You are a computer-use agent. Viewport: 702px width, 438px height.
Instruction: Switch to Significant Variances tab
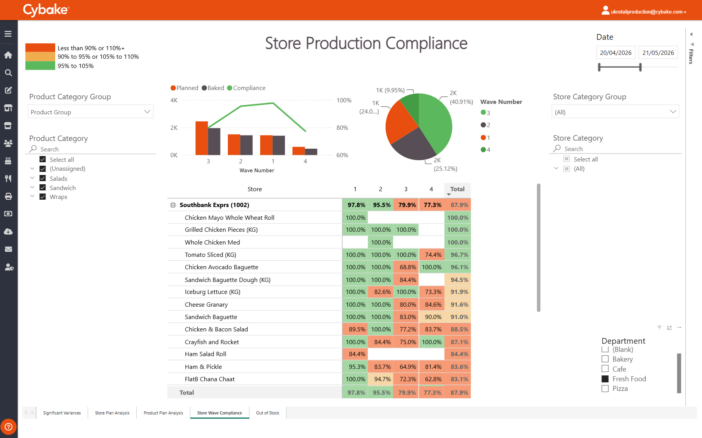(x=62, y=413)
